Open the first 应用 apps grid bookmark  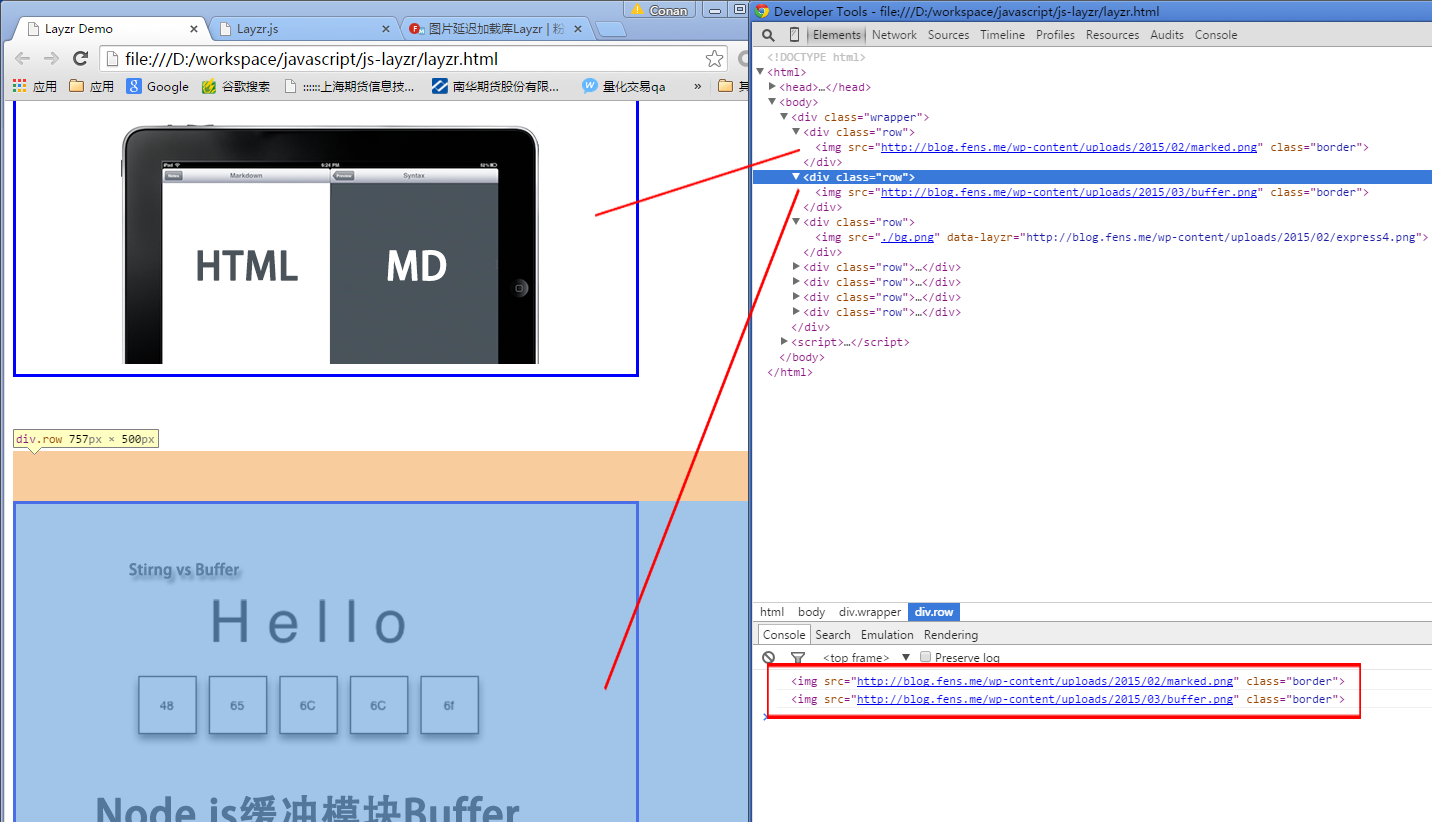(x=35, y=87)
